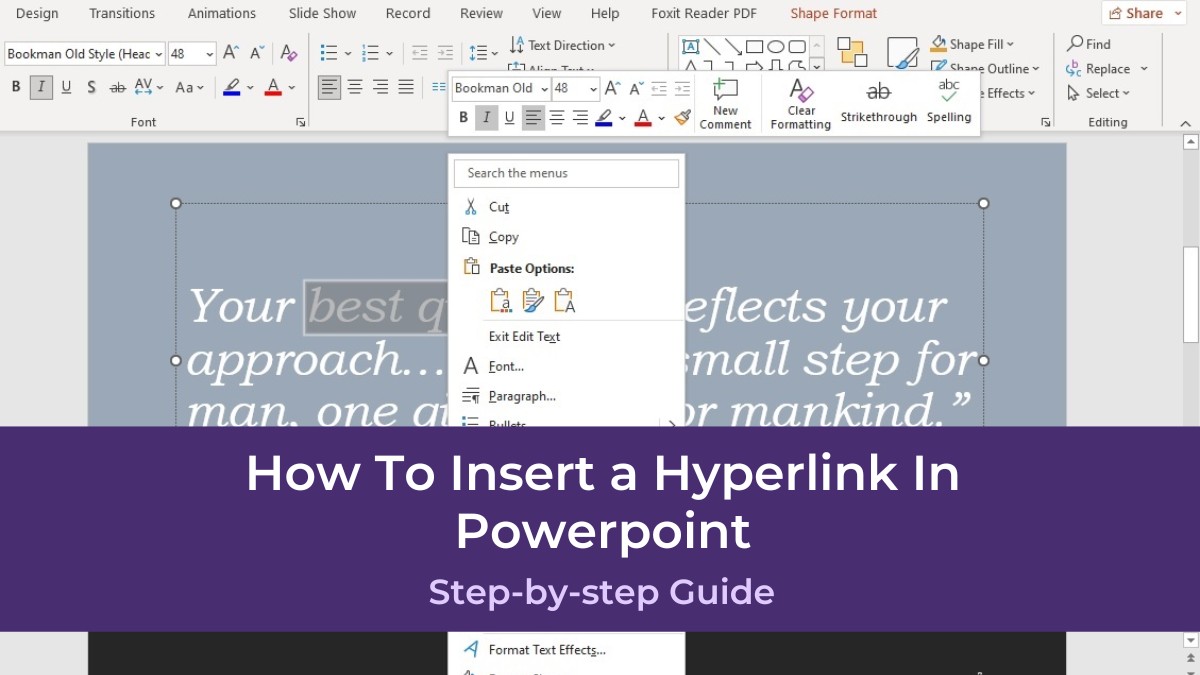The height and width of the screenshot is (675, 1200).
Task: Open the font size dropdown on mini toolbar
Action: point(594,88)
